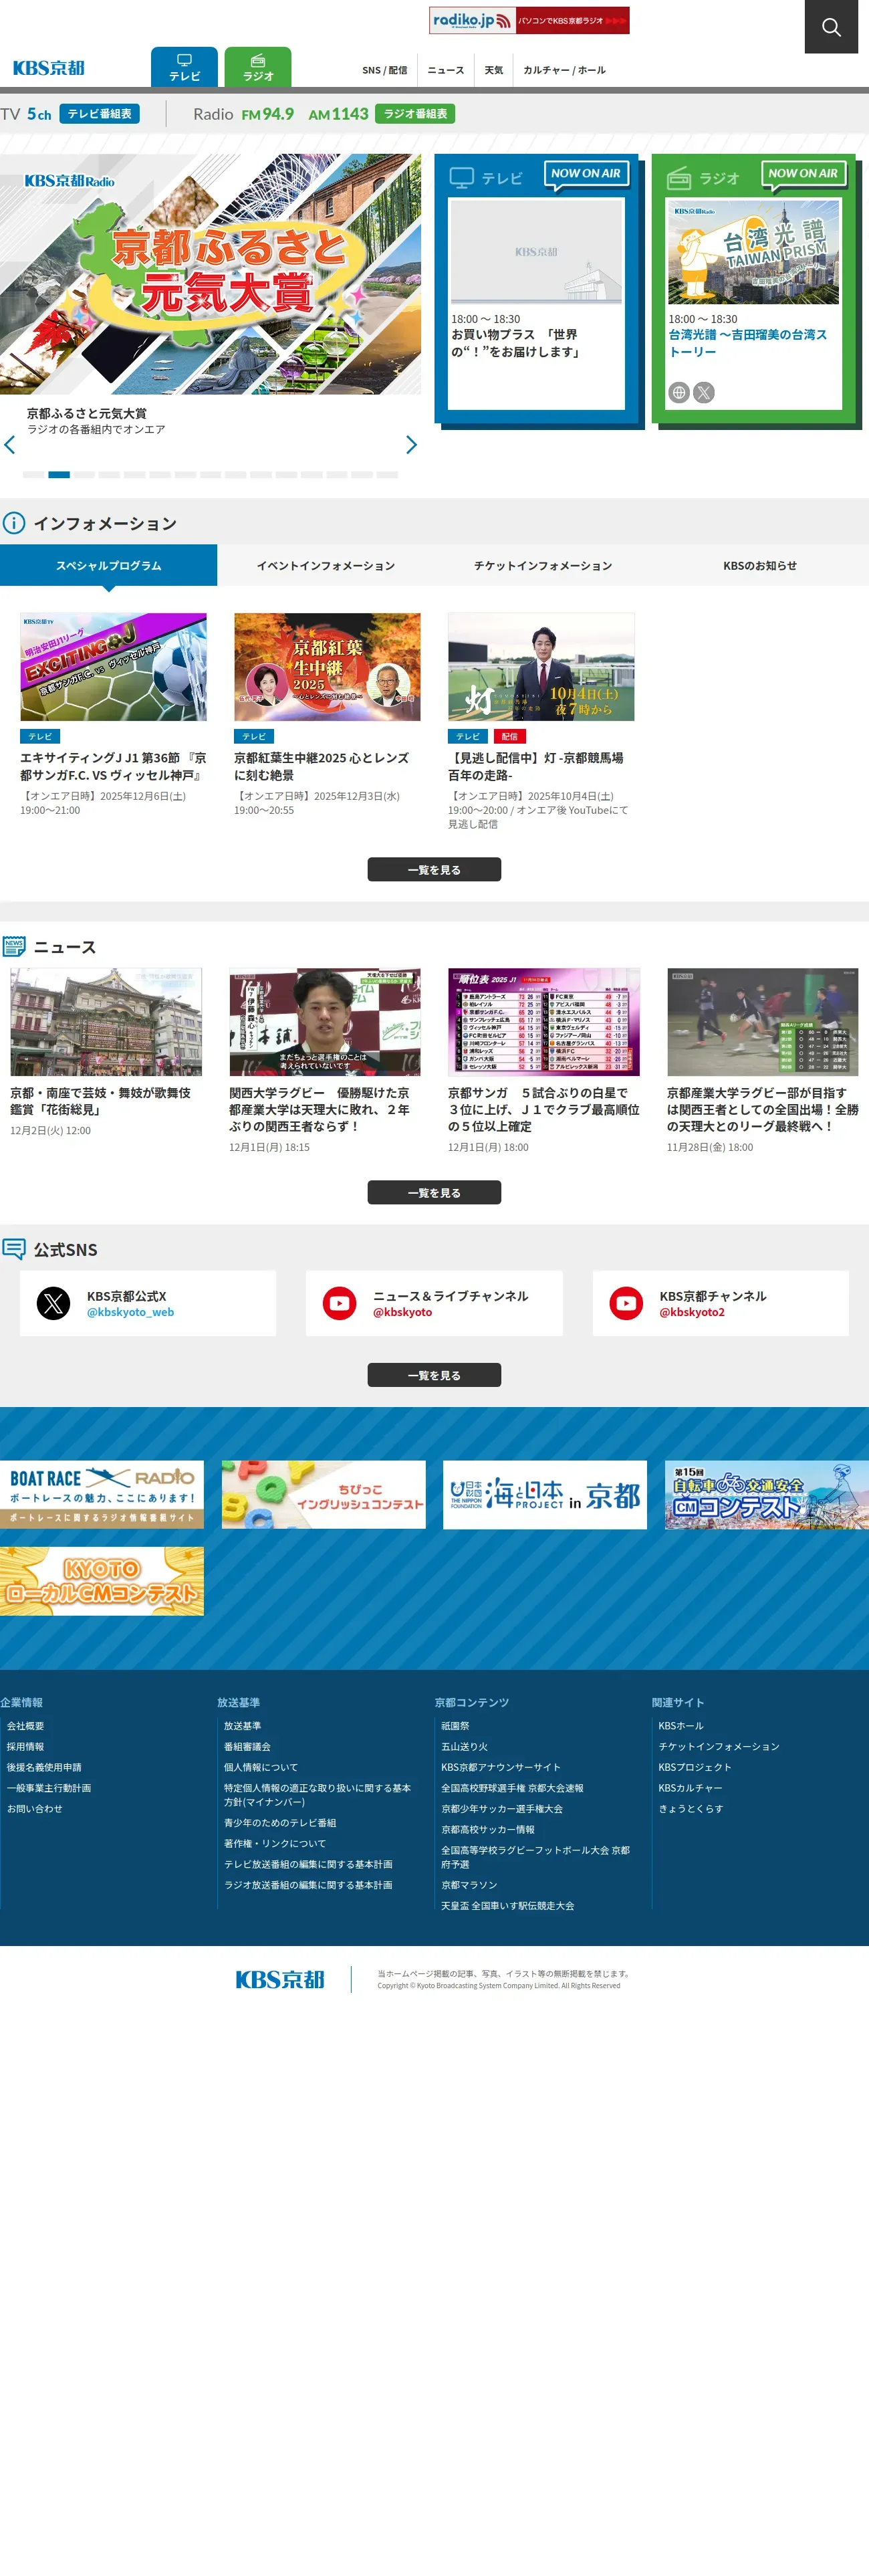Open 京都産業大学ラグビー部 news headline

pyautogui.click(x=763, y=1109)
